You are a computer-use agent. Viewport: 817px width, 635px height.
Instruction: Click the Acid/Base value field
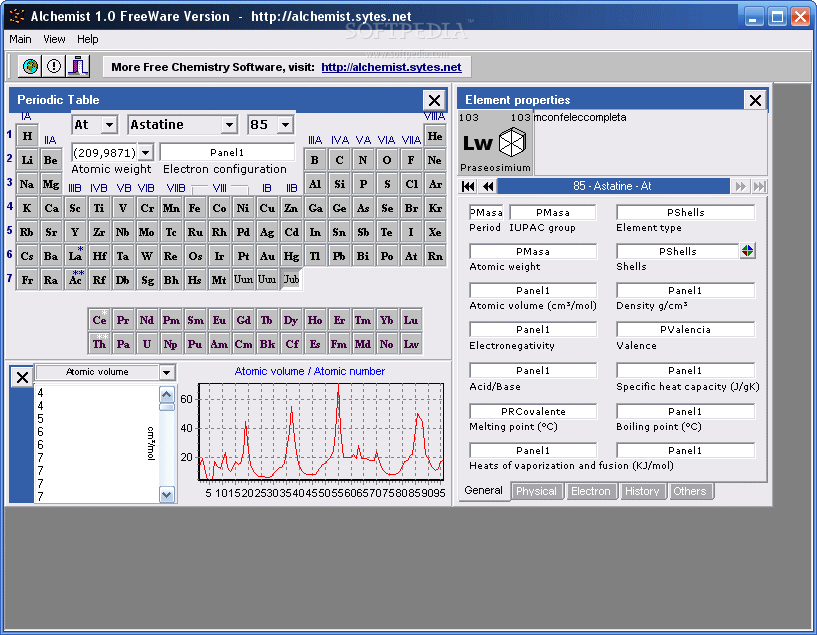533,370
